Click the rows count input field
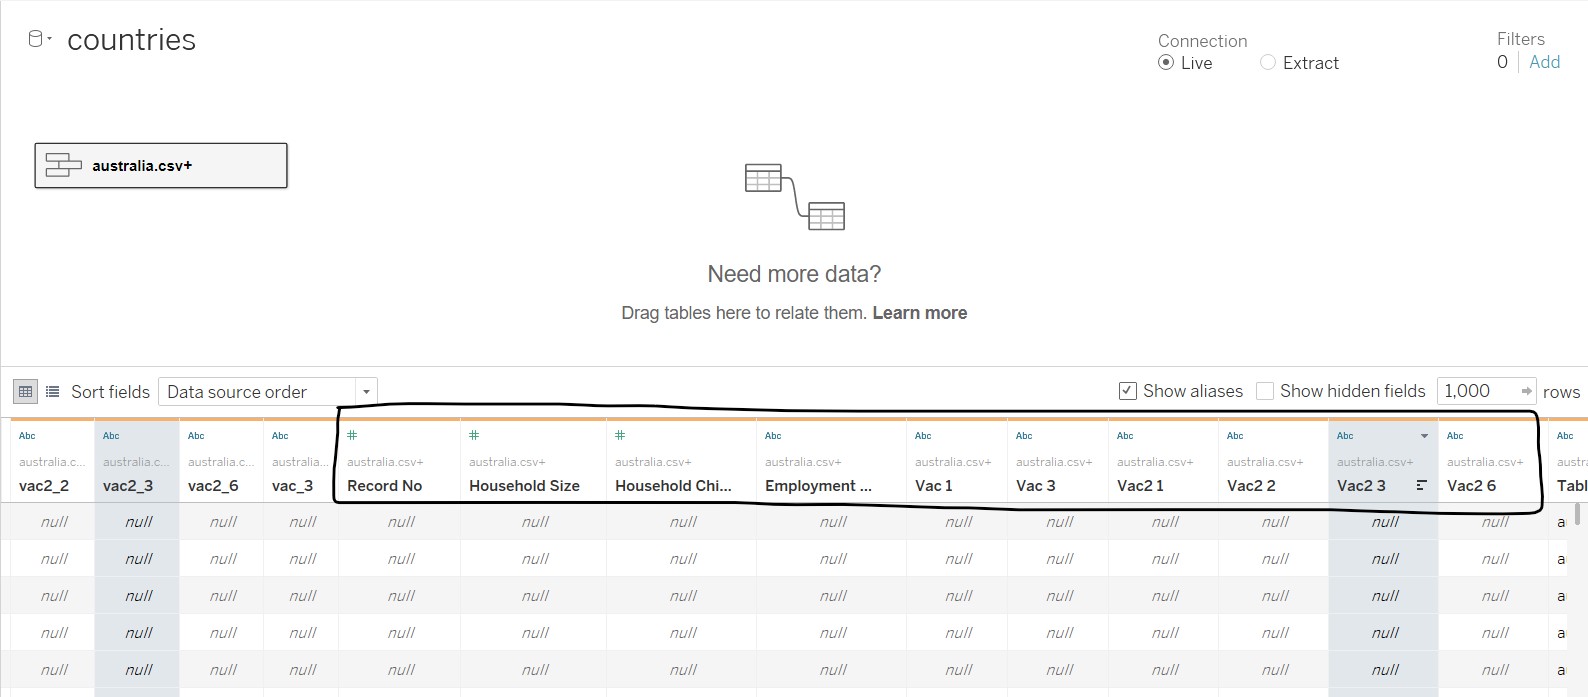The image size is (1588, 697). pos(1477,391)
